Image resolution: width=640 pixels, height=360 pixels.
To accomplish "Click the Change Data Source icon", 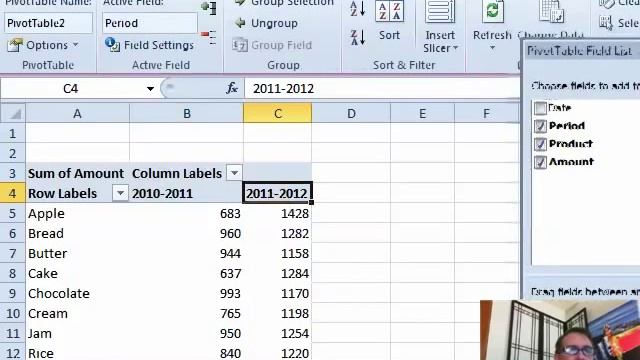I will [x=551, y=11].
